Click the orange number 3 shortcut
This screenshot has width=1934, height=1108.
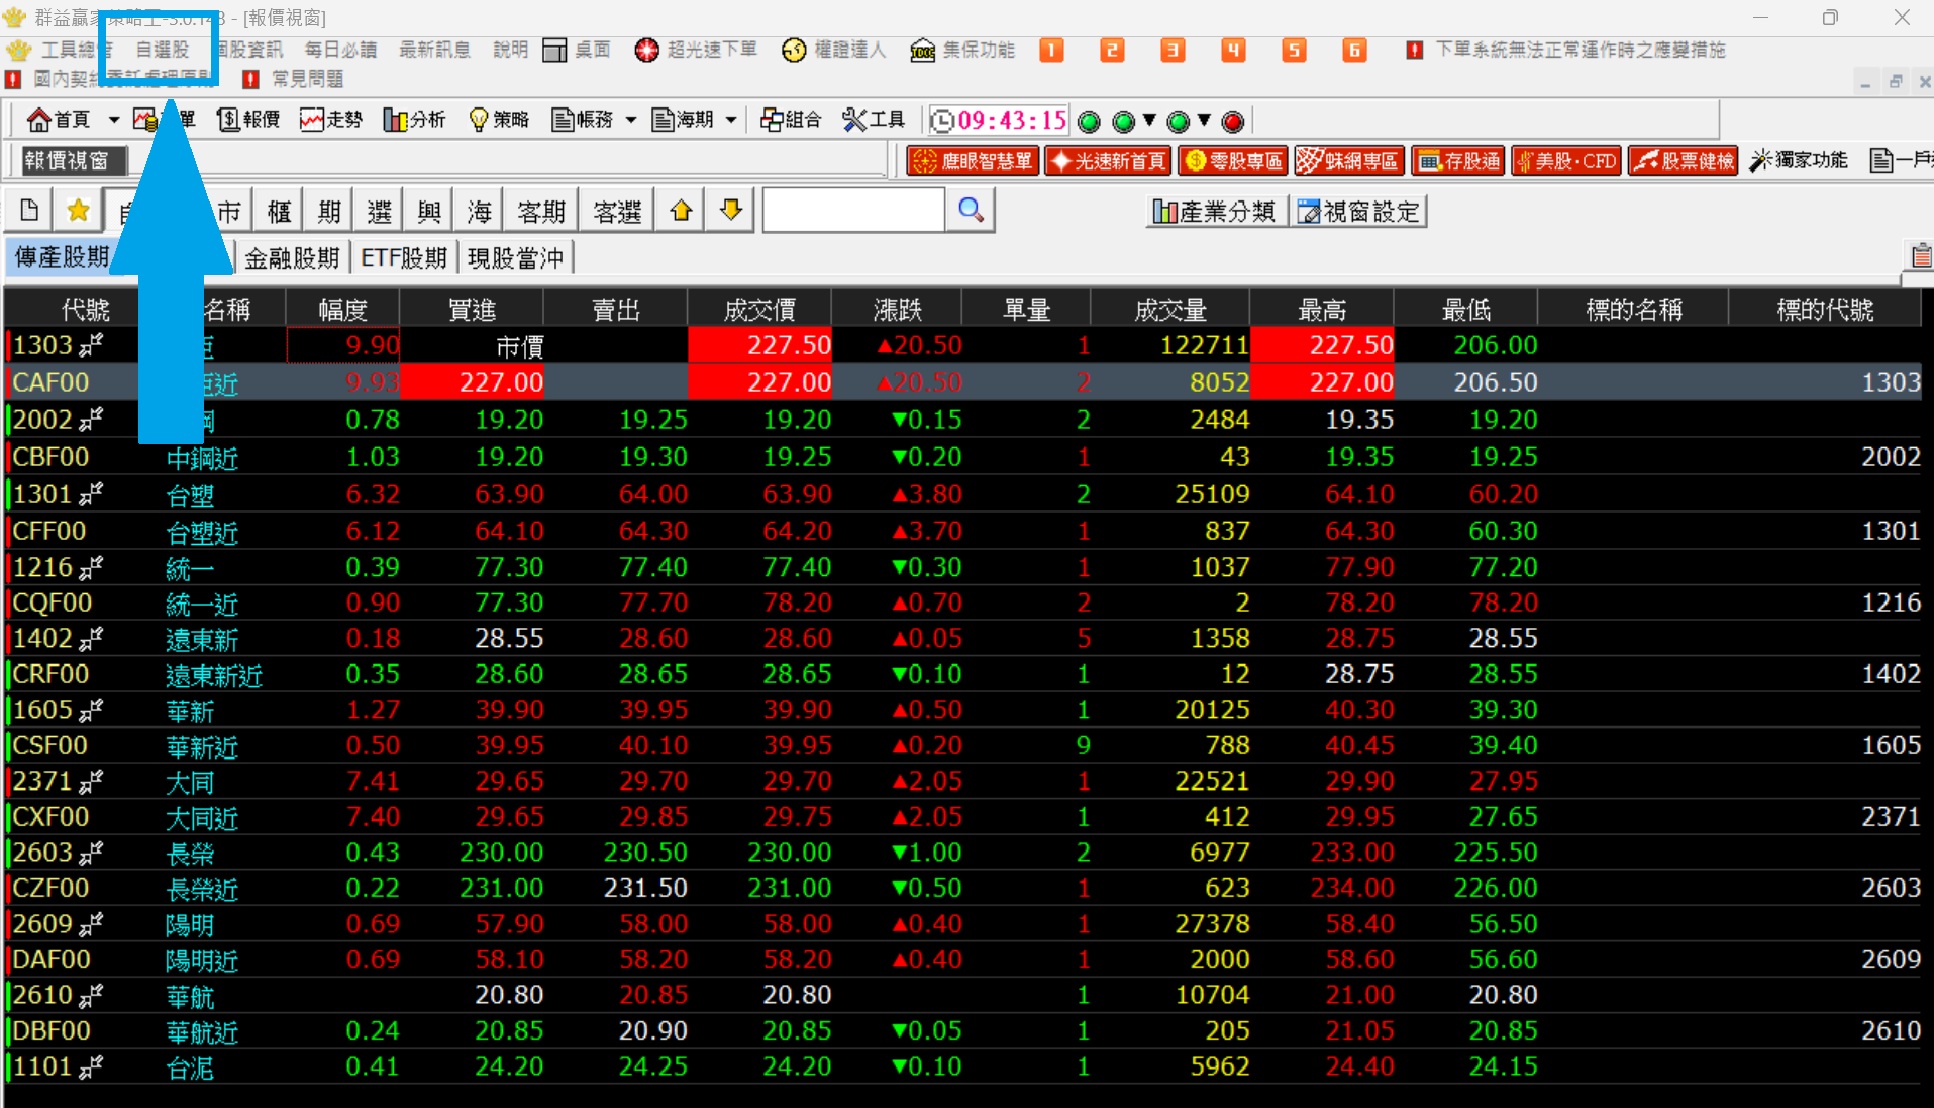coord(1173,50)
